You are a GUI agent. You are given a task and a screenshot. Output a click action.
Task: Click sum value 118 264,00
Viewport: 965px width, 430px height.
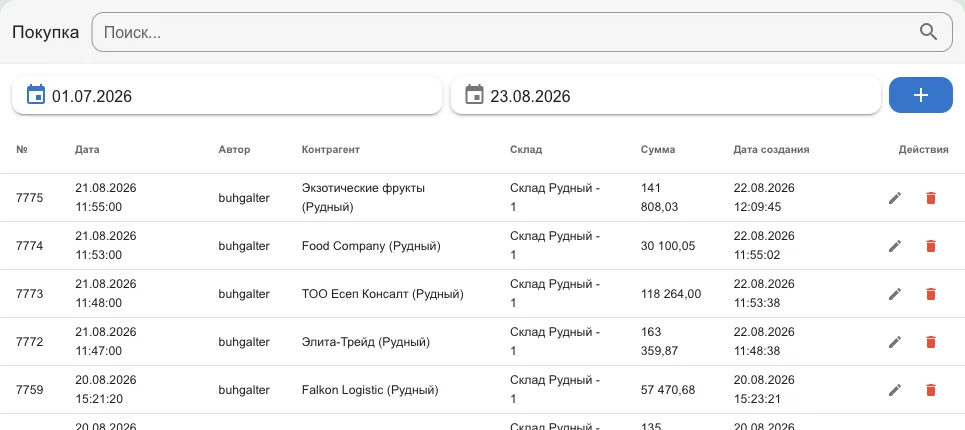[x=671, y=294]
